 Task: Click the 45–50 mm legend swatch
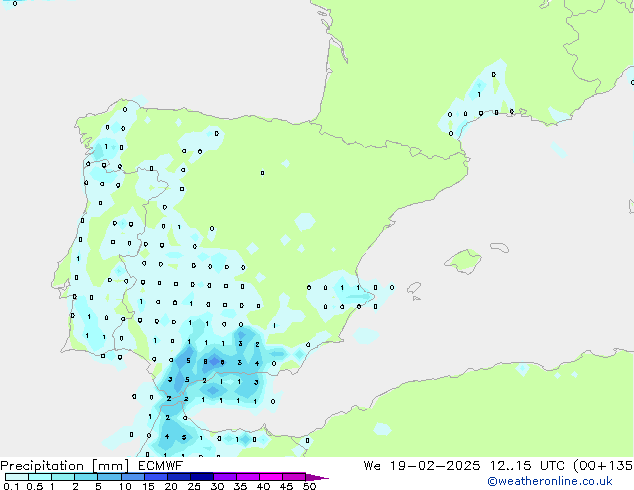pos(294,477)
